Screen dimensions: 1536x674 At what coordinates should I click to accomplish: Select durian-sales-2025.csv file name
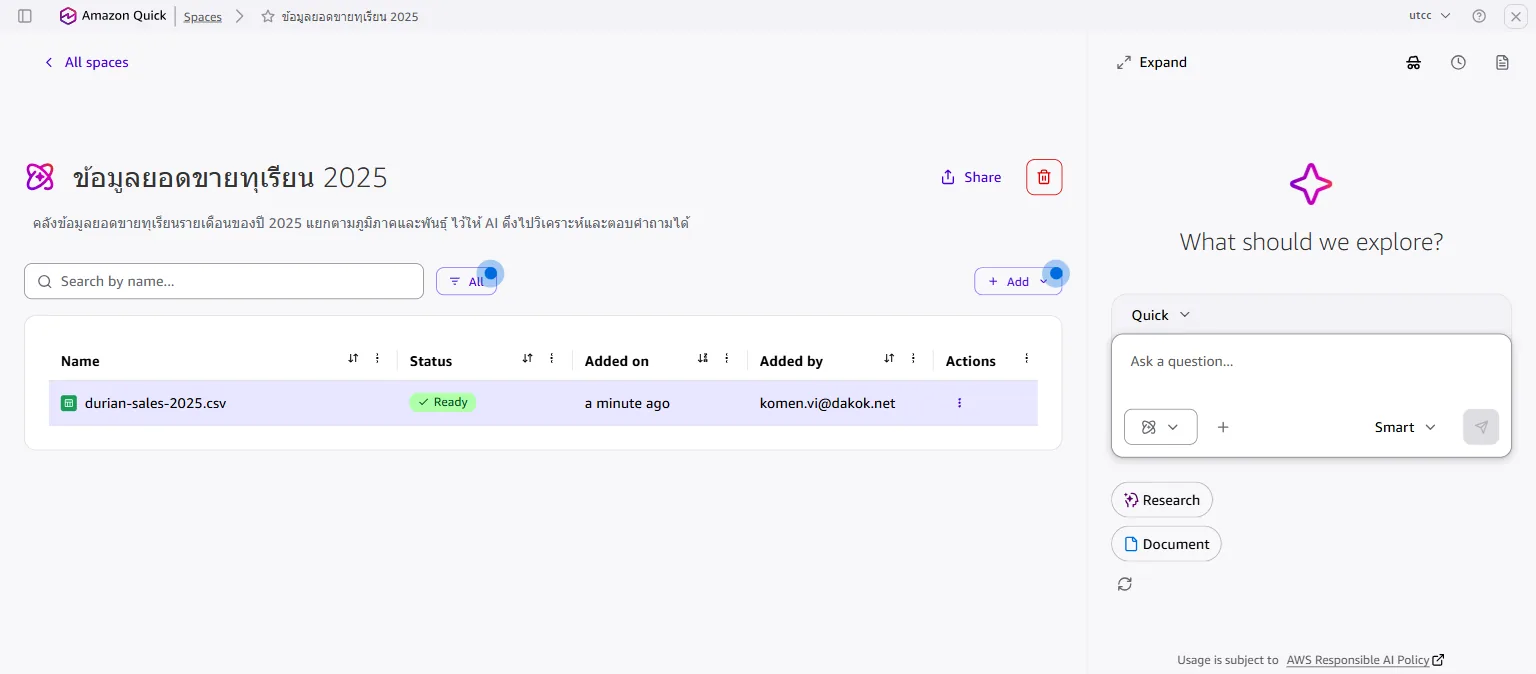pos(155,403)
